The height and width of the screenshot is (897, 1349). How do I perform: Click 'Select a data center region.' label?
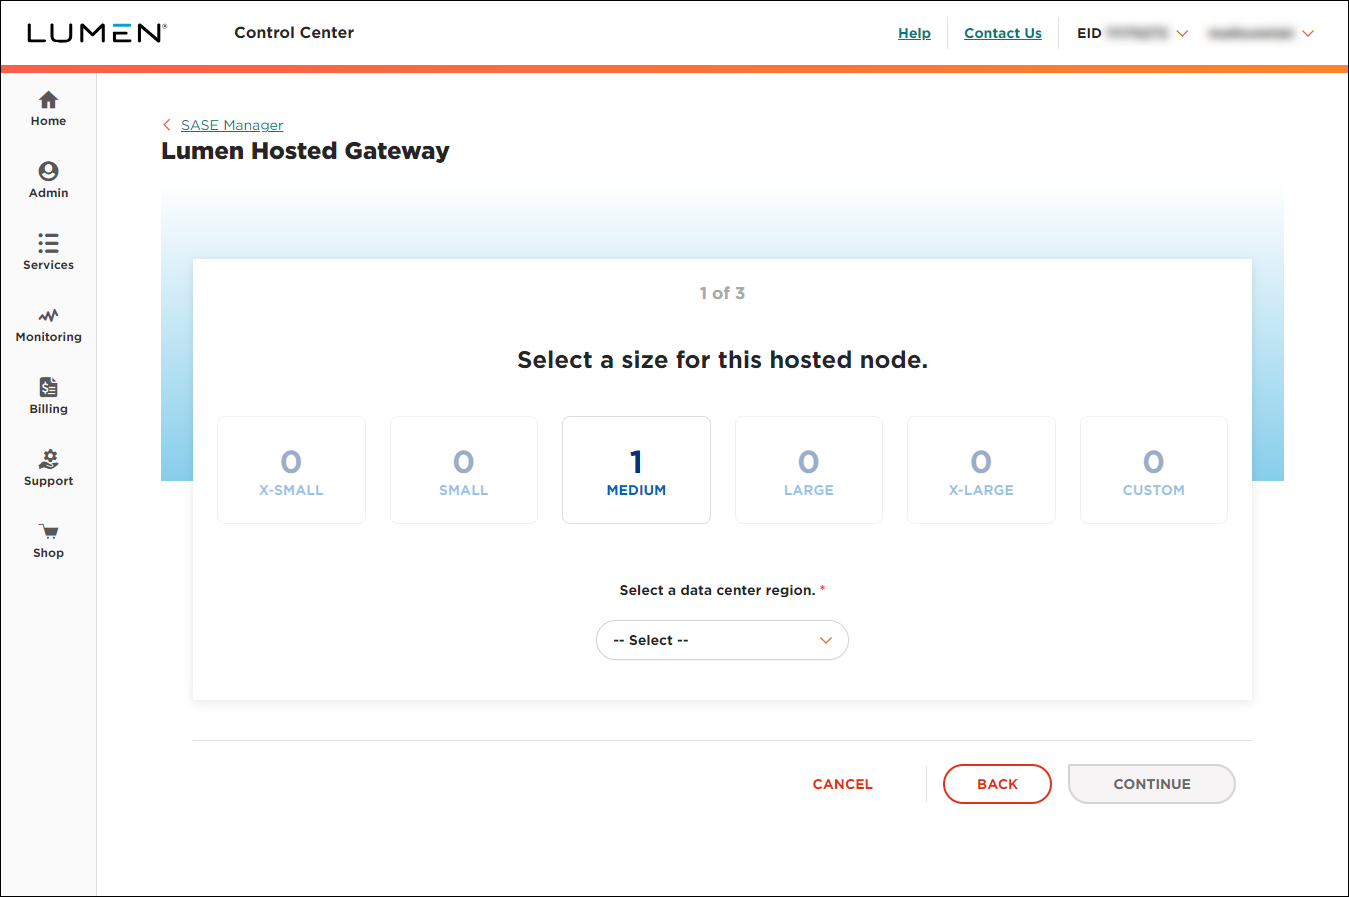[717, 590]
